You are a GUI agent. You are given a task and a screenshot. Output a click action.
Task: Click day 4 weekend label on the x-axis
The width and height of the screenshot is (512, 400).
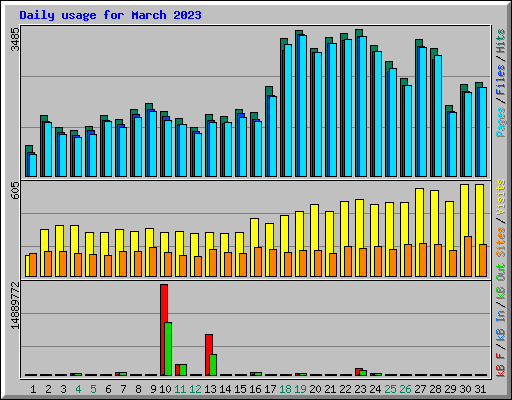coord(78,389)
